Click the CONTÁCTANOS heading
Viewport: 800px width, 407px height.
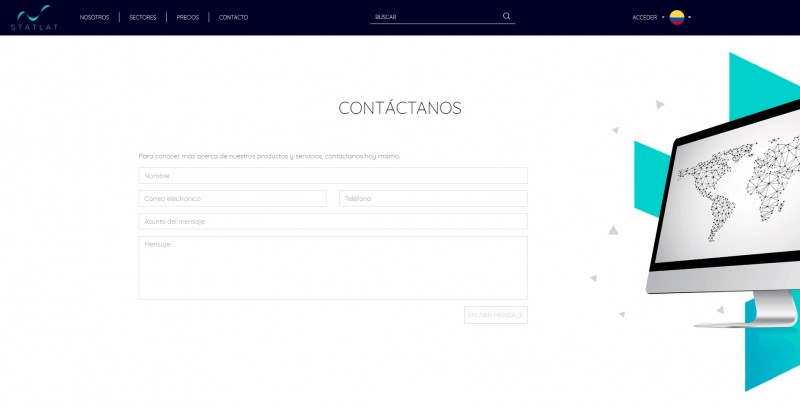point(400,108)
